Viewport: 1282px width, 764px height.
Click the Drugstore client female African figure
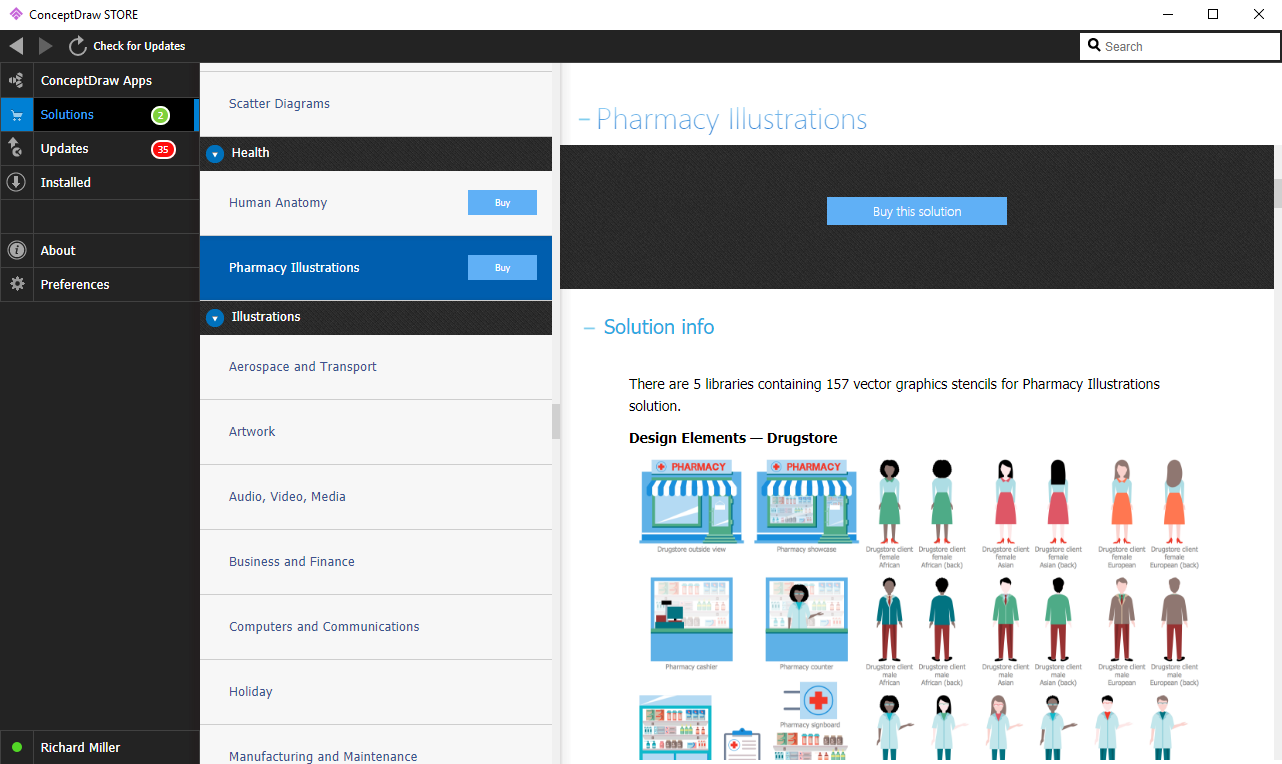(890, 501)
